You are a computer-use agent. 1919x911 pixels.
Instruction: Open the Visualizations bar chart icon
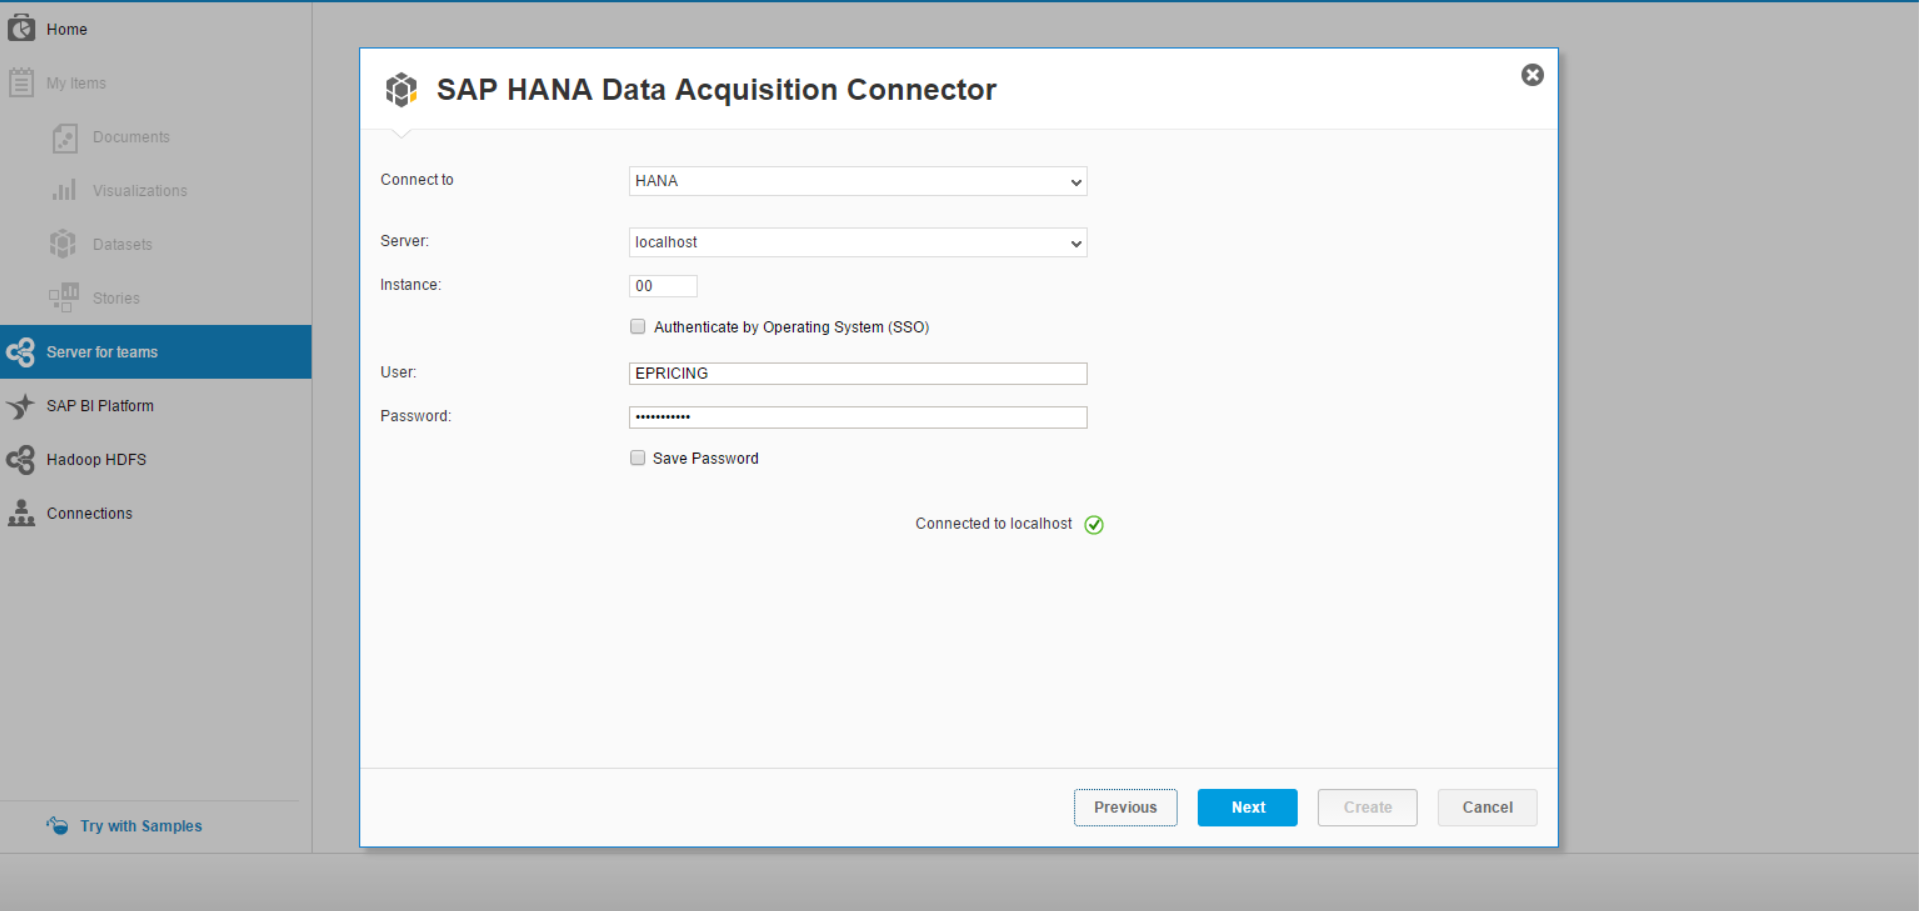click(x=65, y=190)
